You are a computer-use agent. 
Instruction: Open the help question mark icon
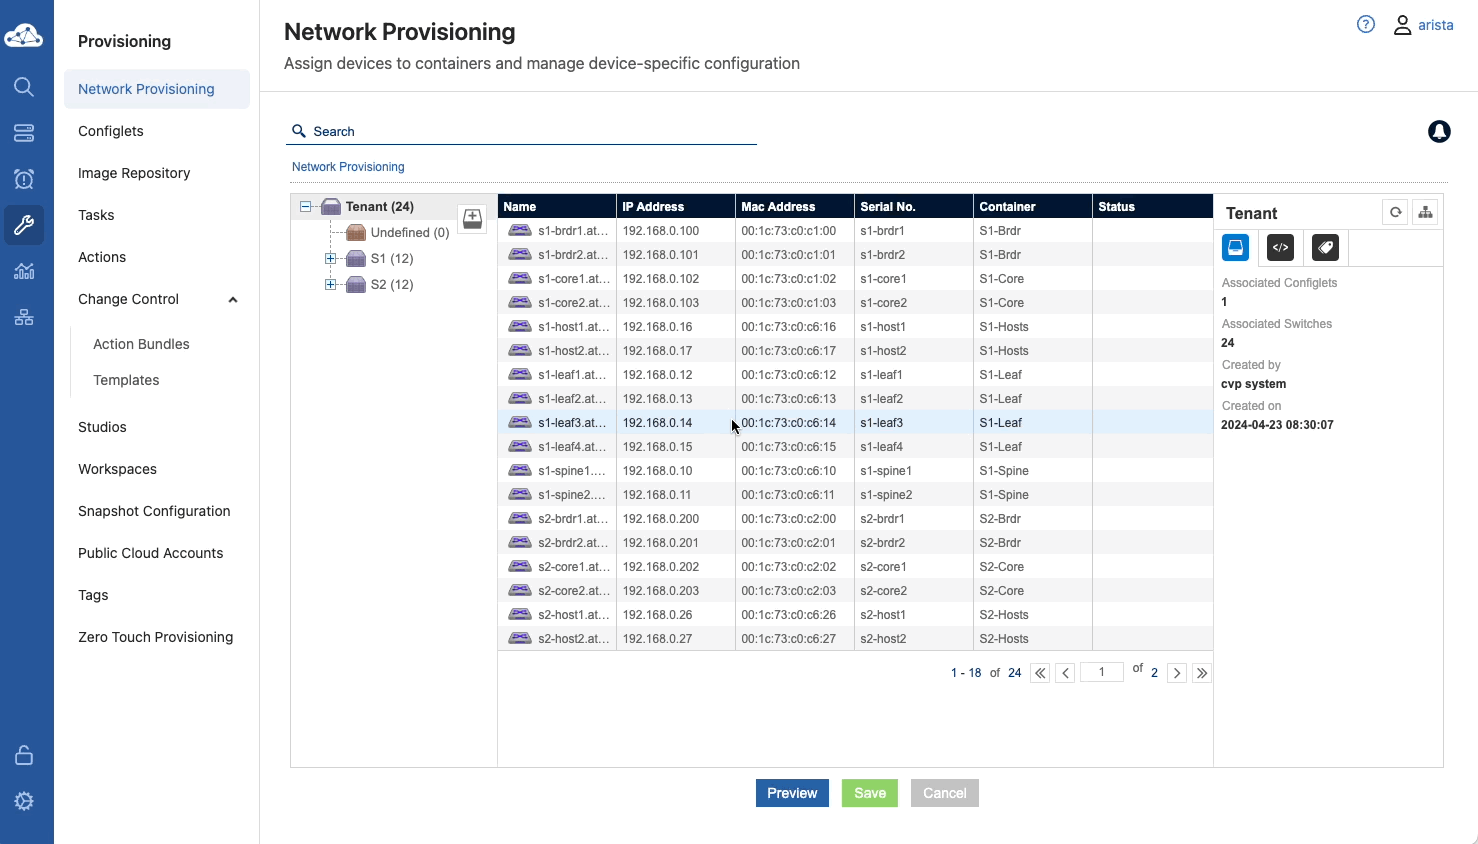pos(1365,25)
